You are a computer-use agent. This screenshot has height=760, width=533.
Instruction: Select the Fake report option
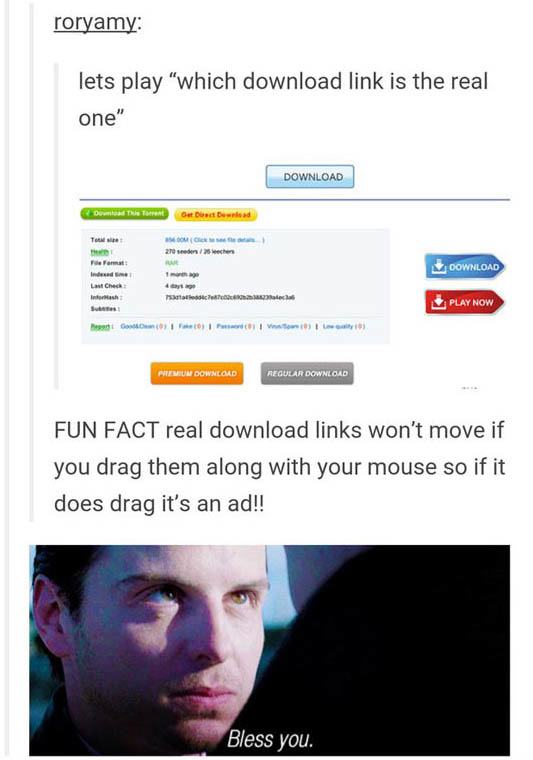tap(190, 327)
